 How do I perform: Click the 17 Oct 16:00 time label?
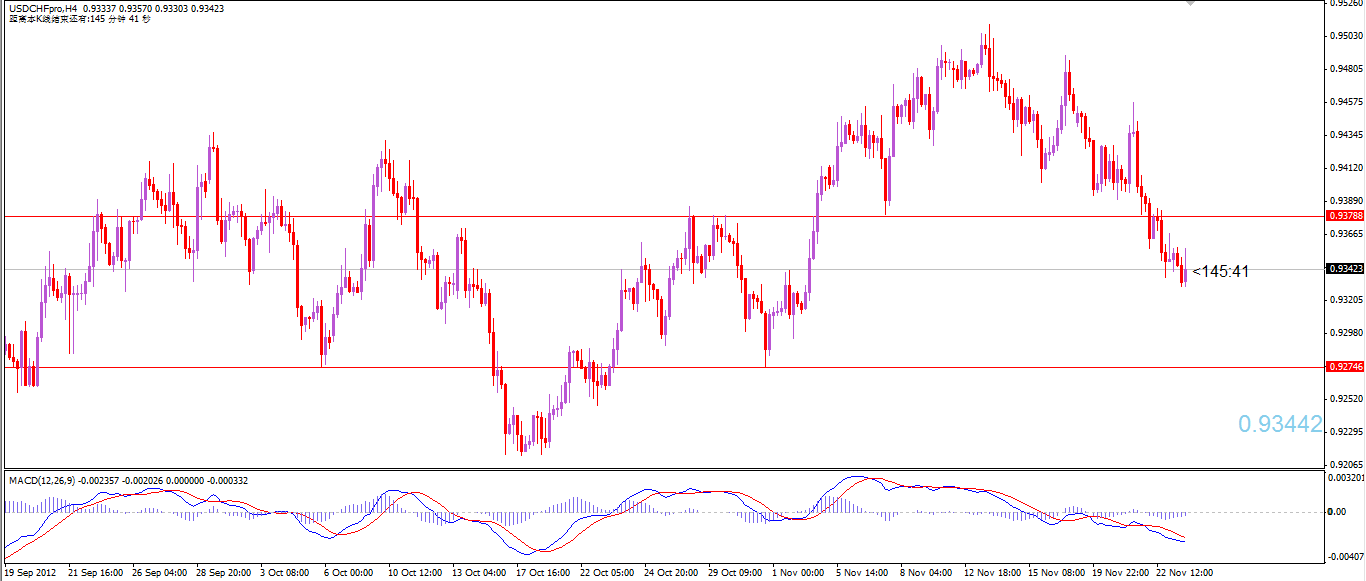coord(543,573)
